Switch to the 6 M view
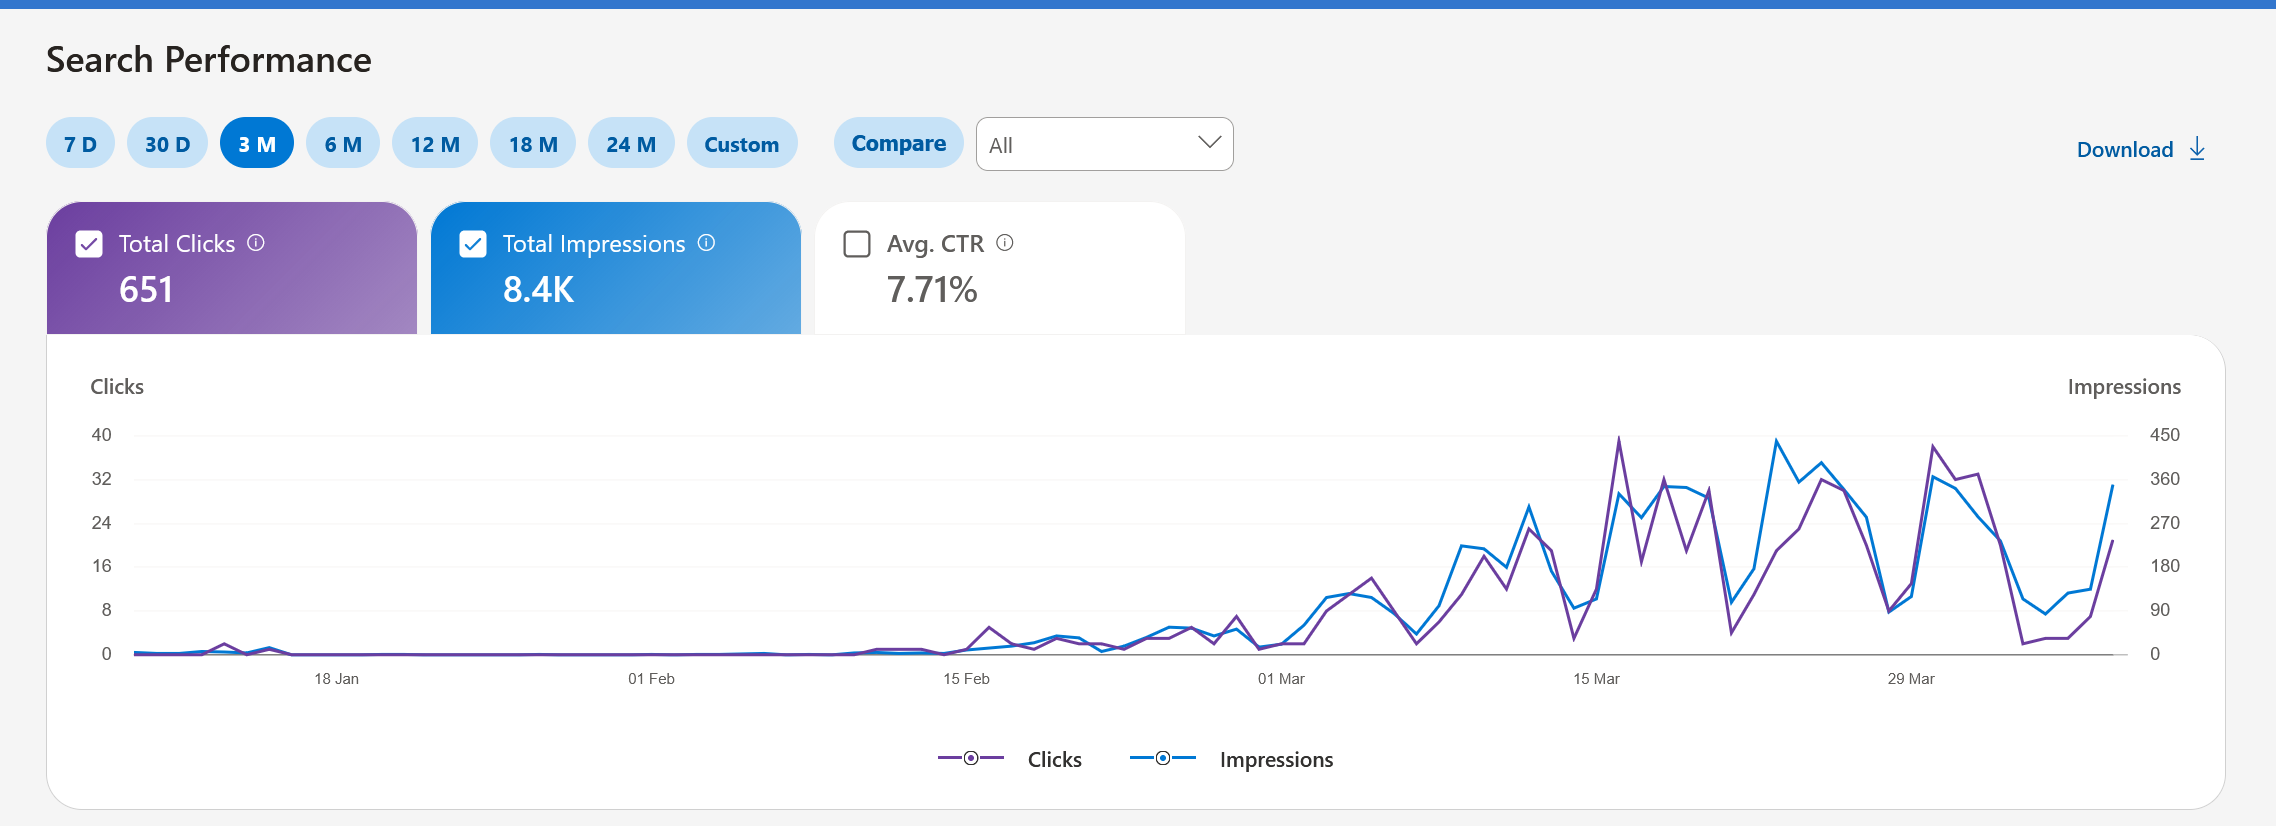Image resolution: width=2276 pixels, height=826 pixels. pos(343,142)
